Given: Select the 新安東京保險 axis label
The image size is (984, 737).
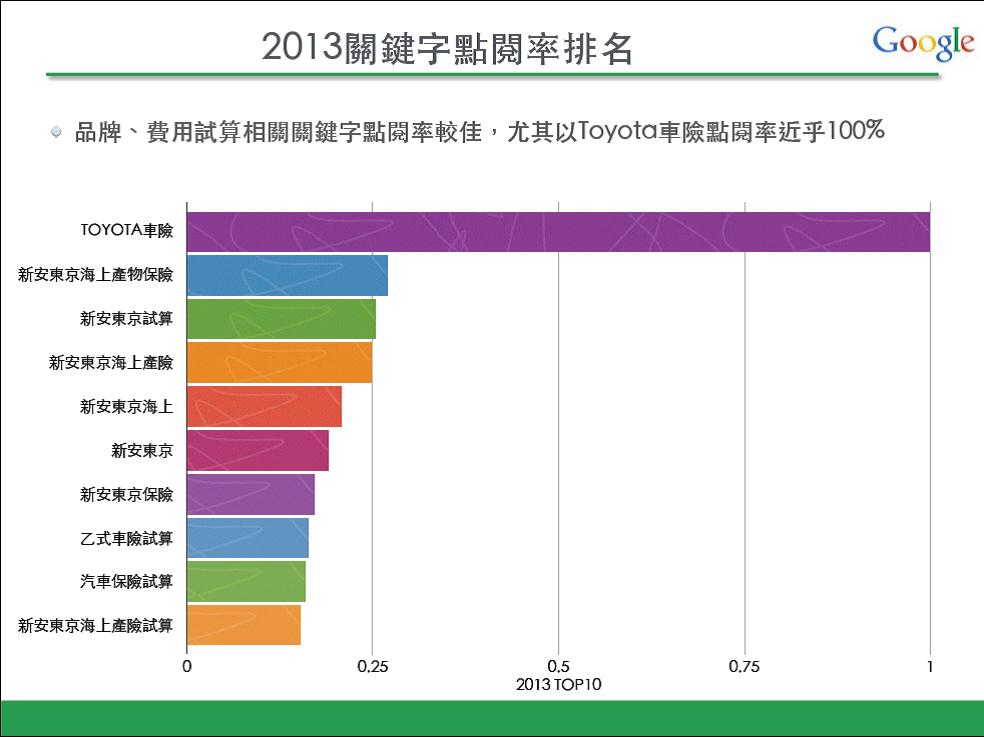Looking at the screenshot, I should [x=126, y=494].
